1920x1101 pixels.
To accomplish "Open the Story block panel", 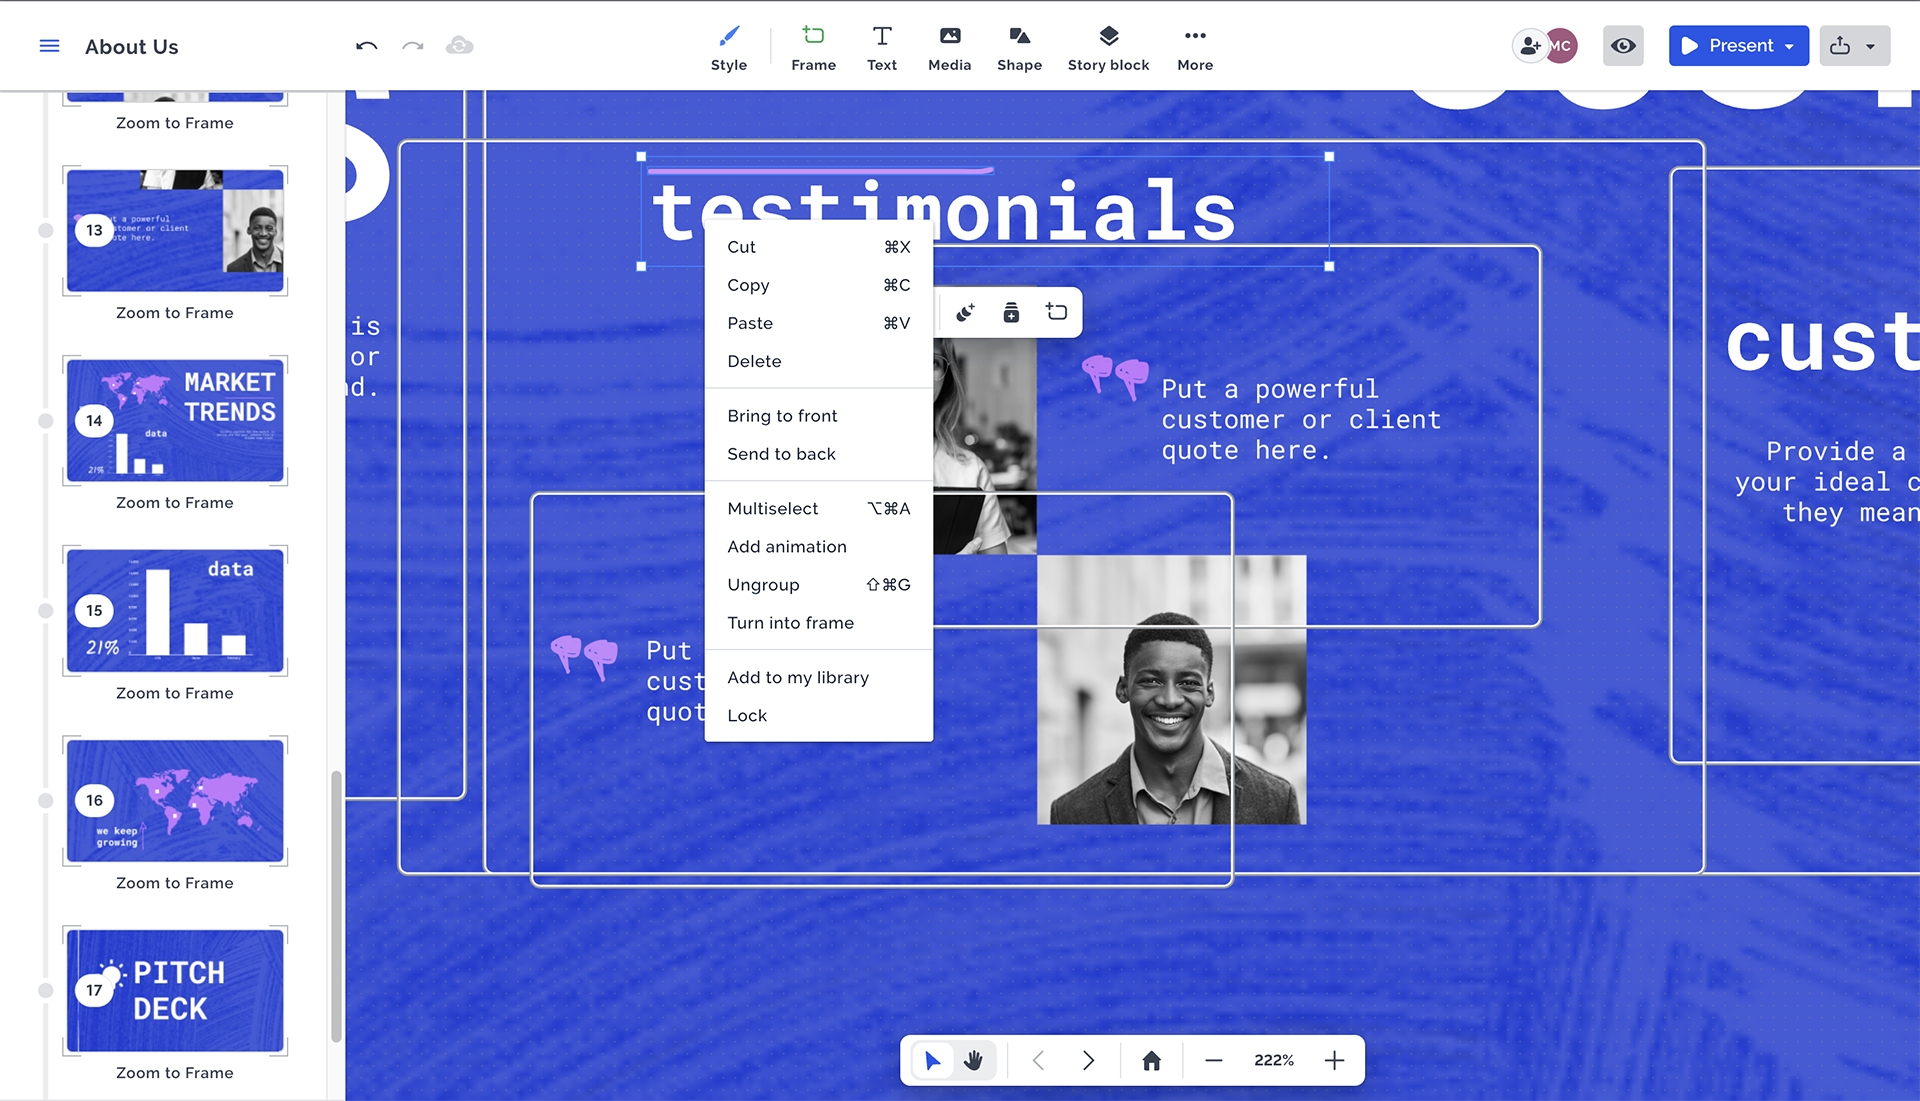I will (x=1108, y=47).
